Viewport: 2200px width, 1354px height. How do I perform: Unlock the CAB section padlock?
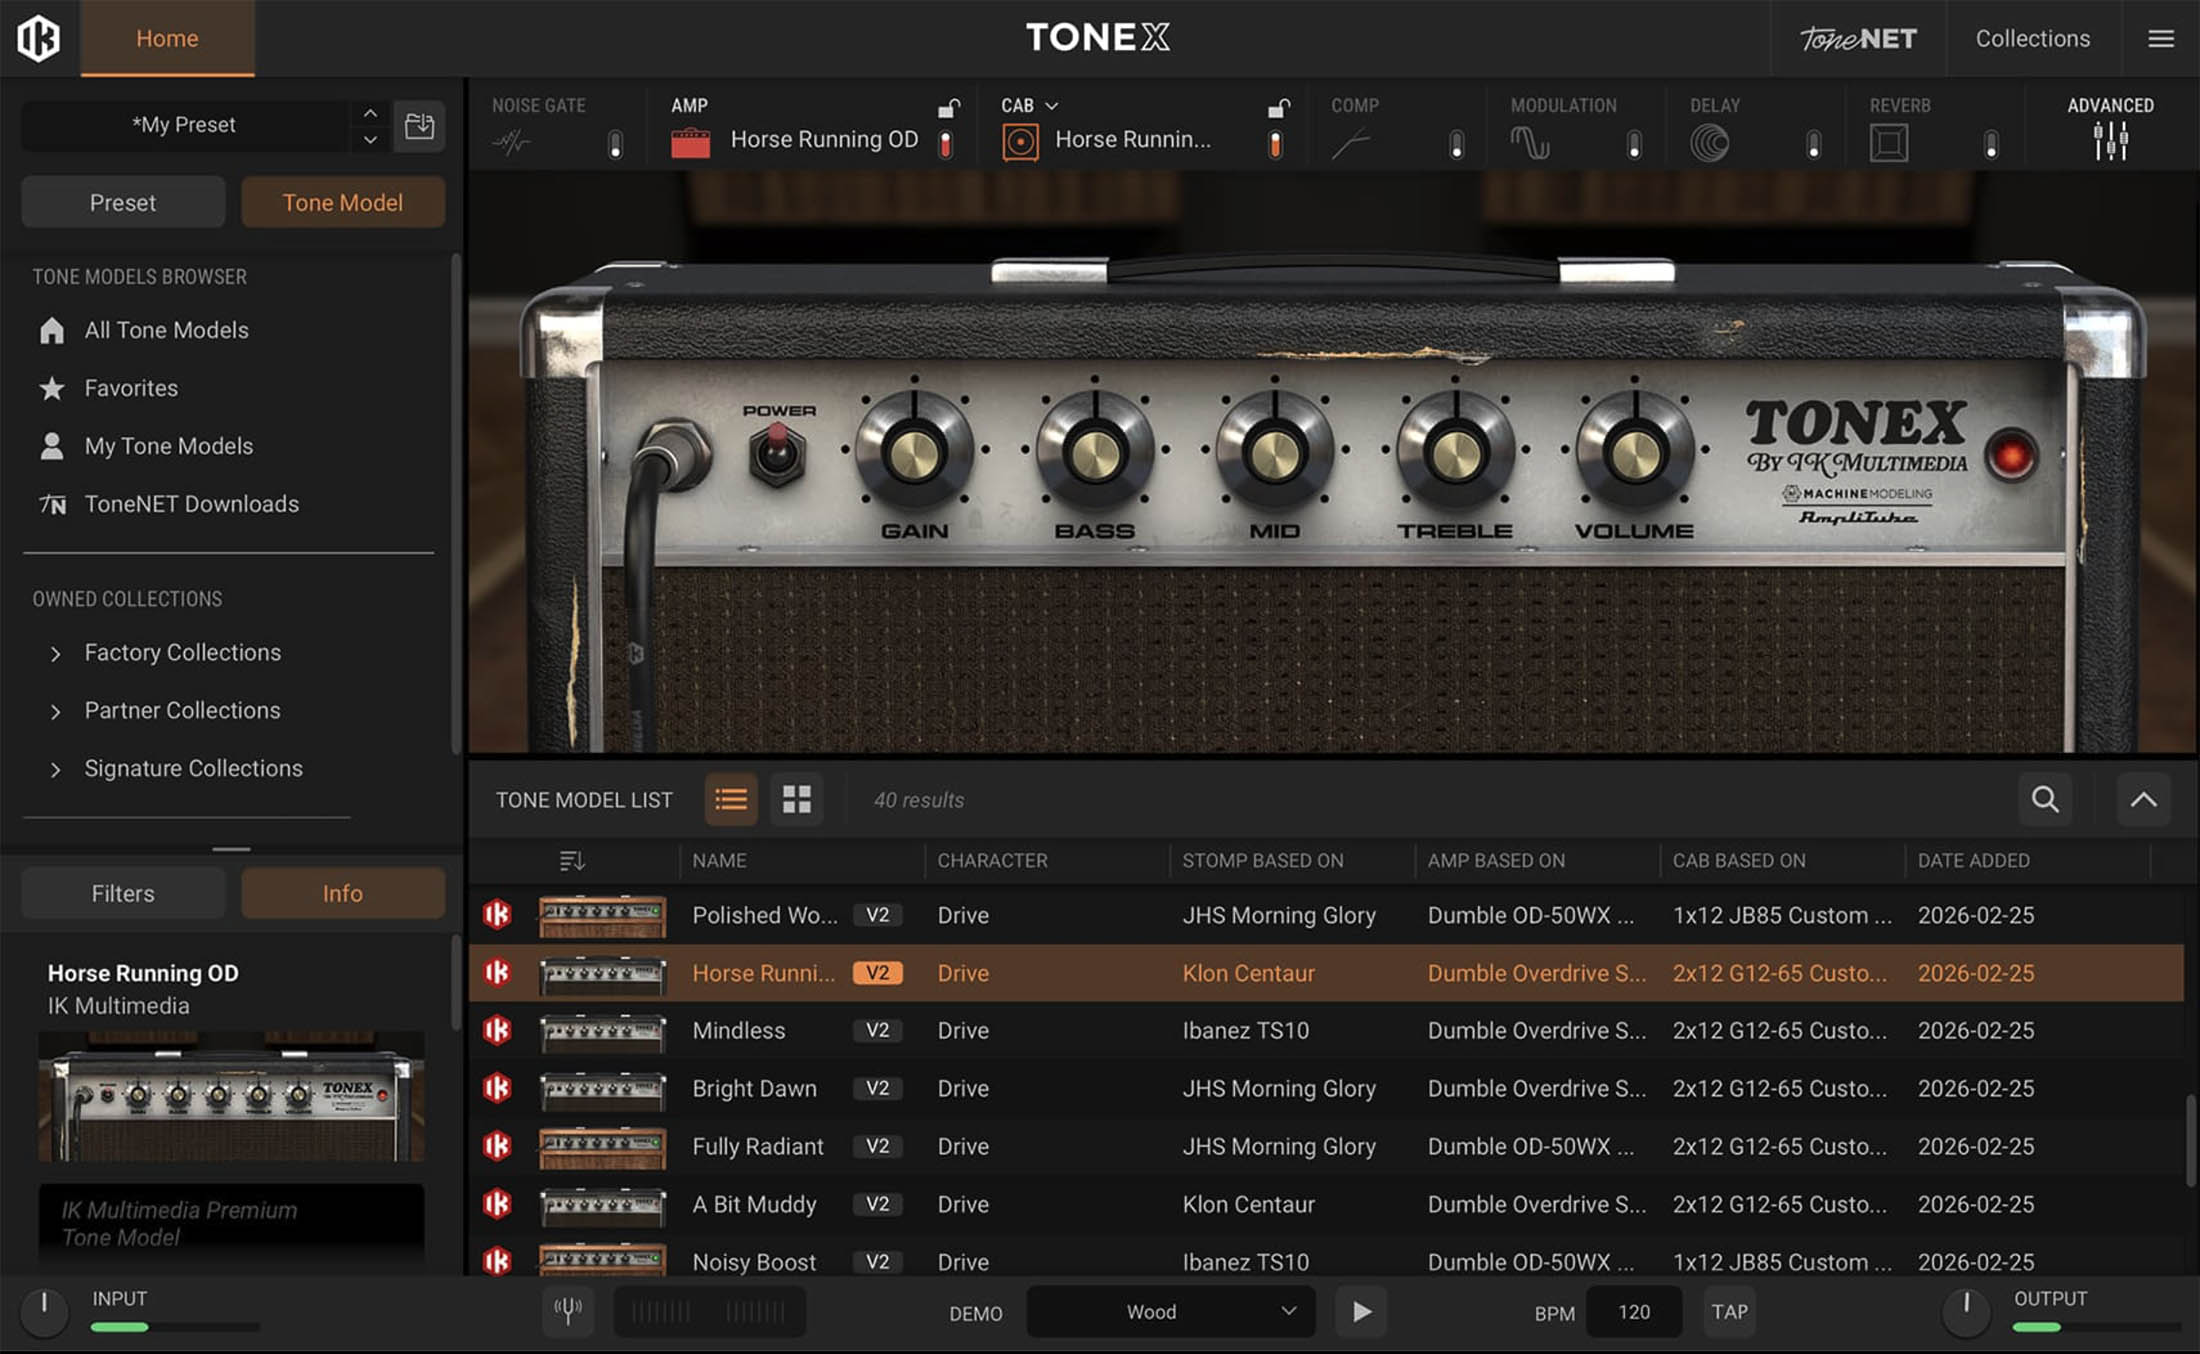point(1277,107)
